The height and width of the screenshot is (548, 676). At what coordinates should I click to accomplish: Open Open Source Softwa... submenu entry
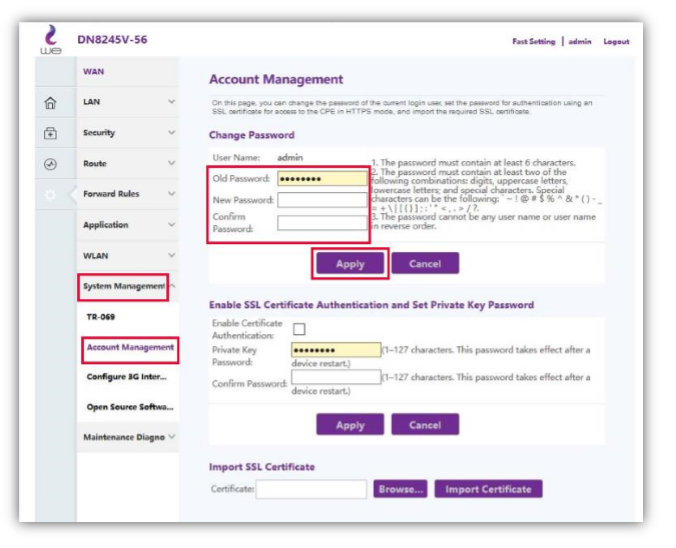click(x=130, y=407)
